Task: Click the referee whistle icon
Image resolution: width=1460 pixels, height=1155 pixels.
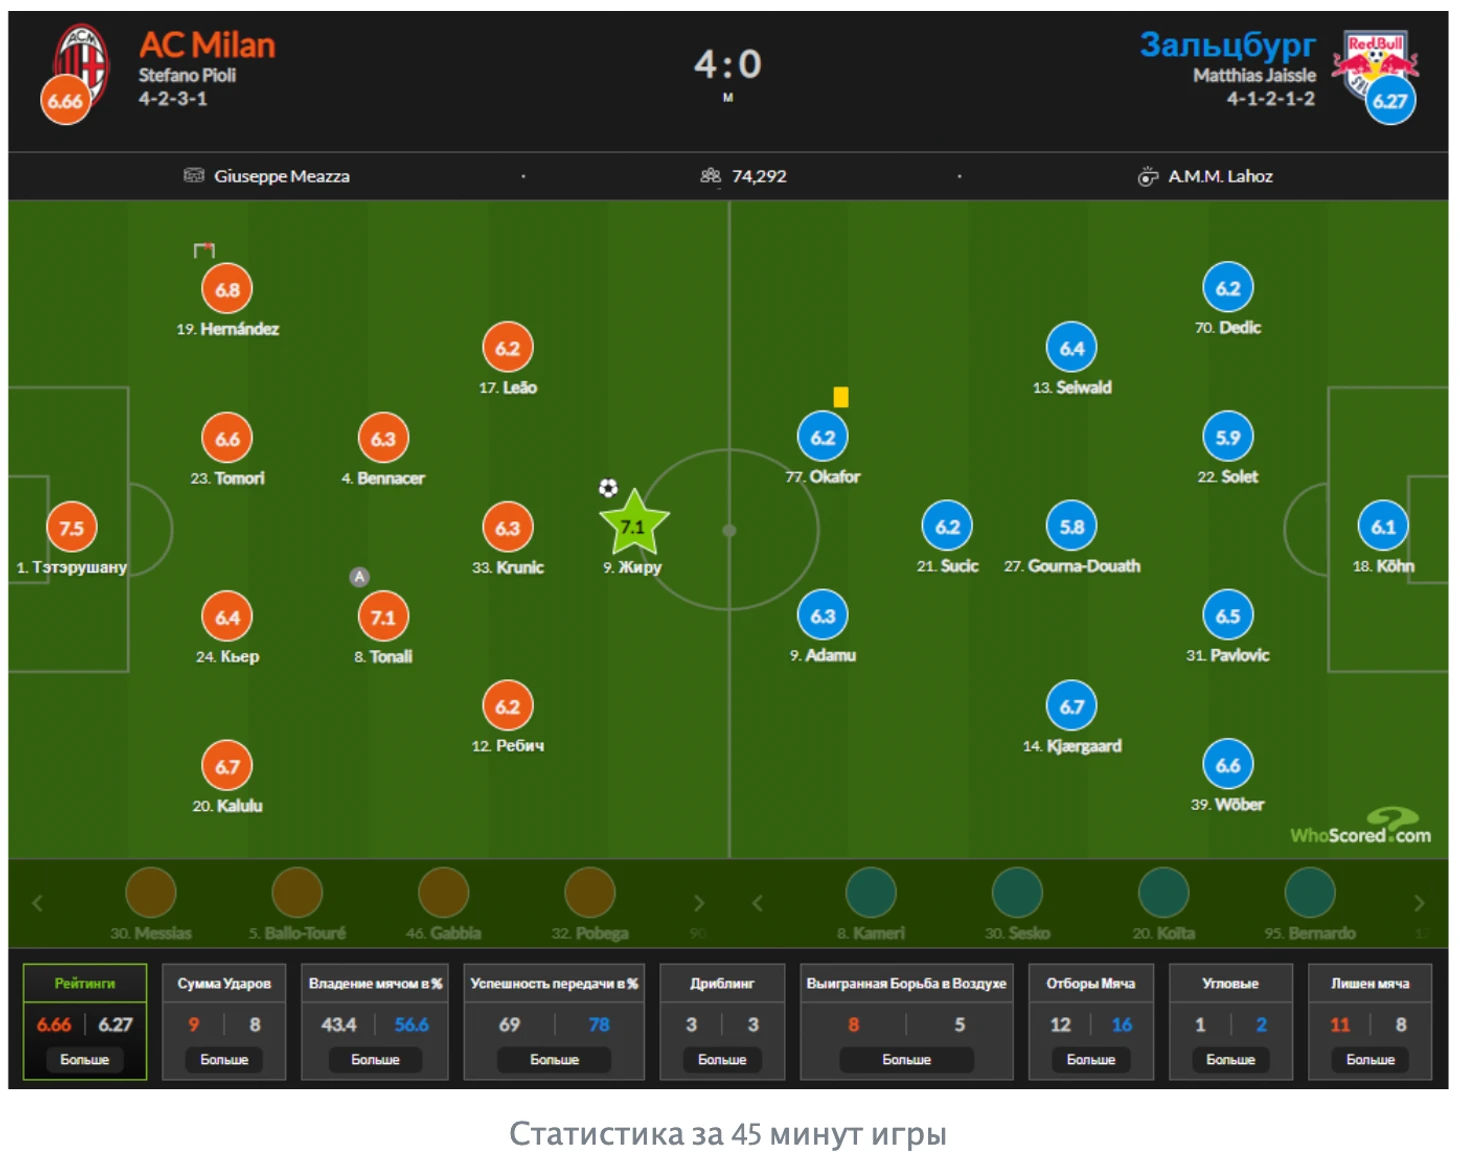Action: (1147, 177)
